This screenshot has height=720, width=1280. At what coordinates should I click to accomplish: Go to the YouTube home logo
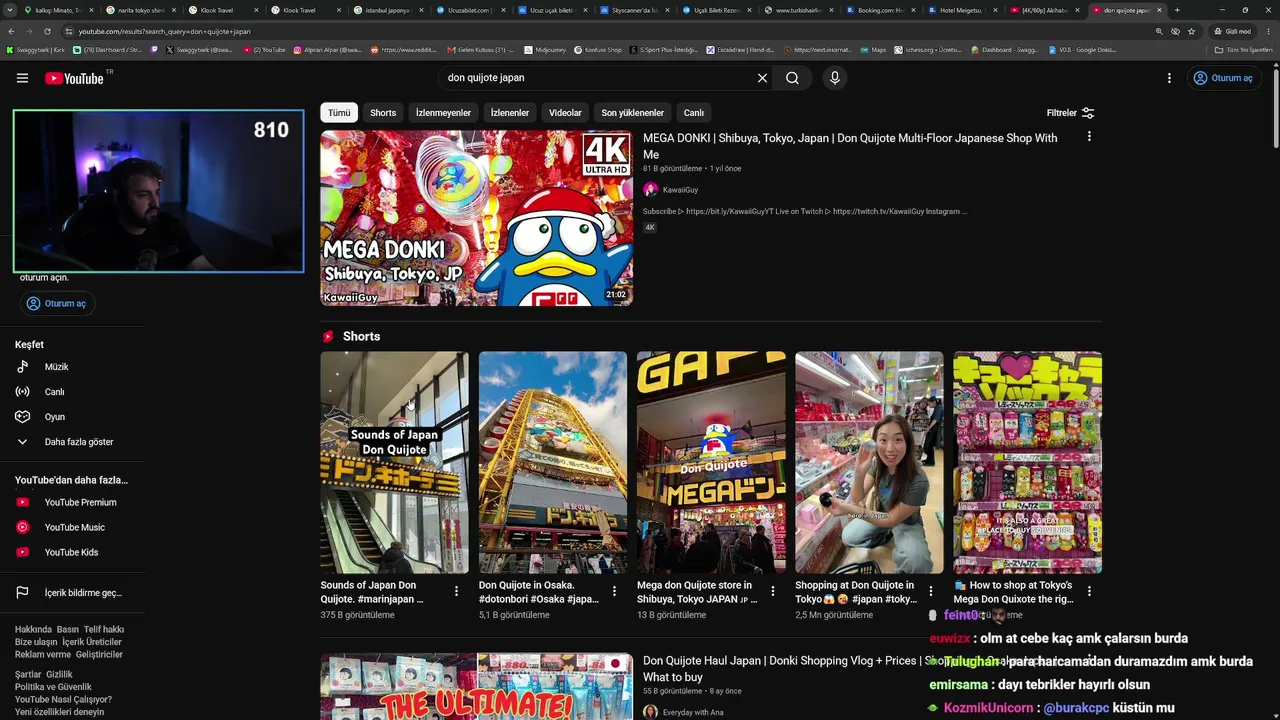[x=74, y=78]
